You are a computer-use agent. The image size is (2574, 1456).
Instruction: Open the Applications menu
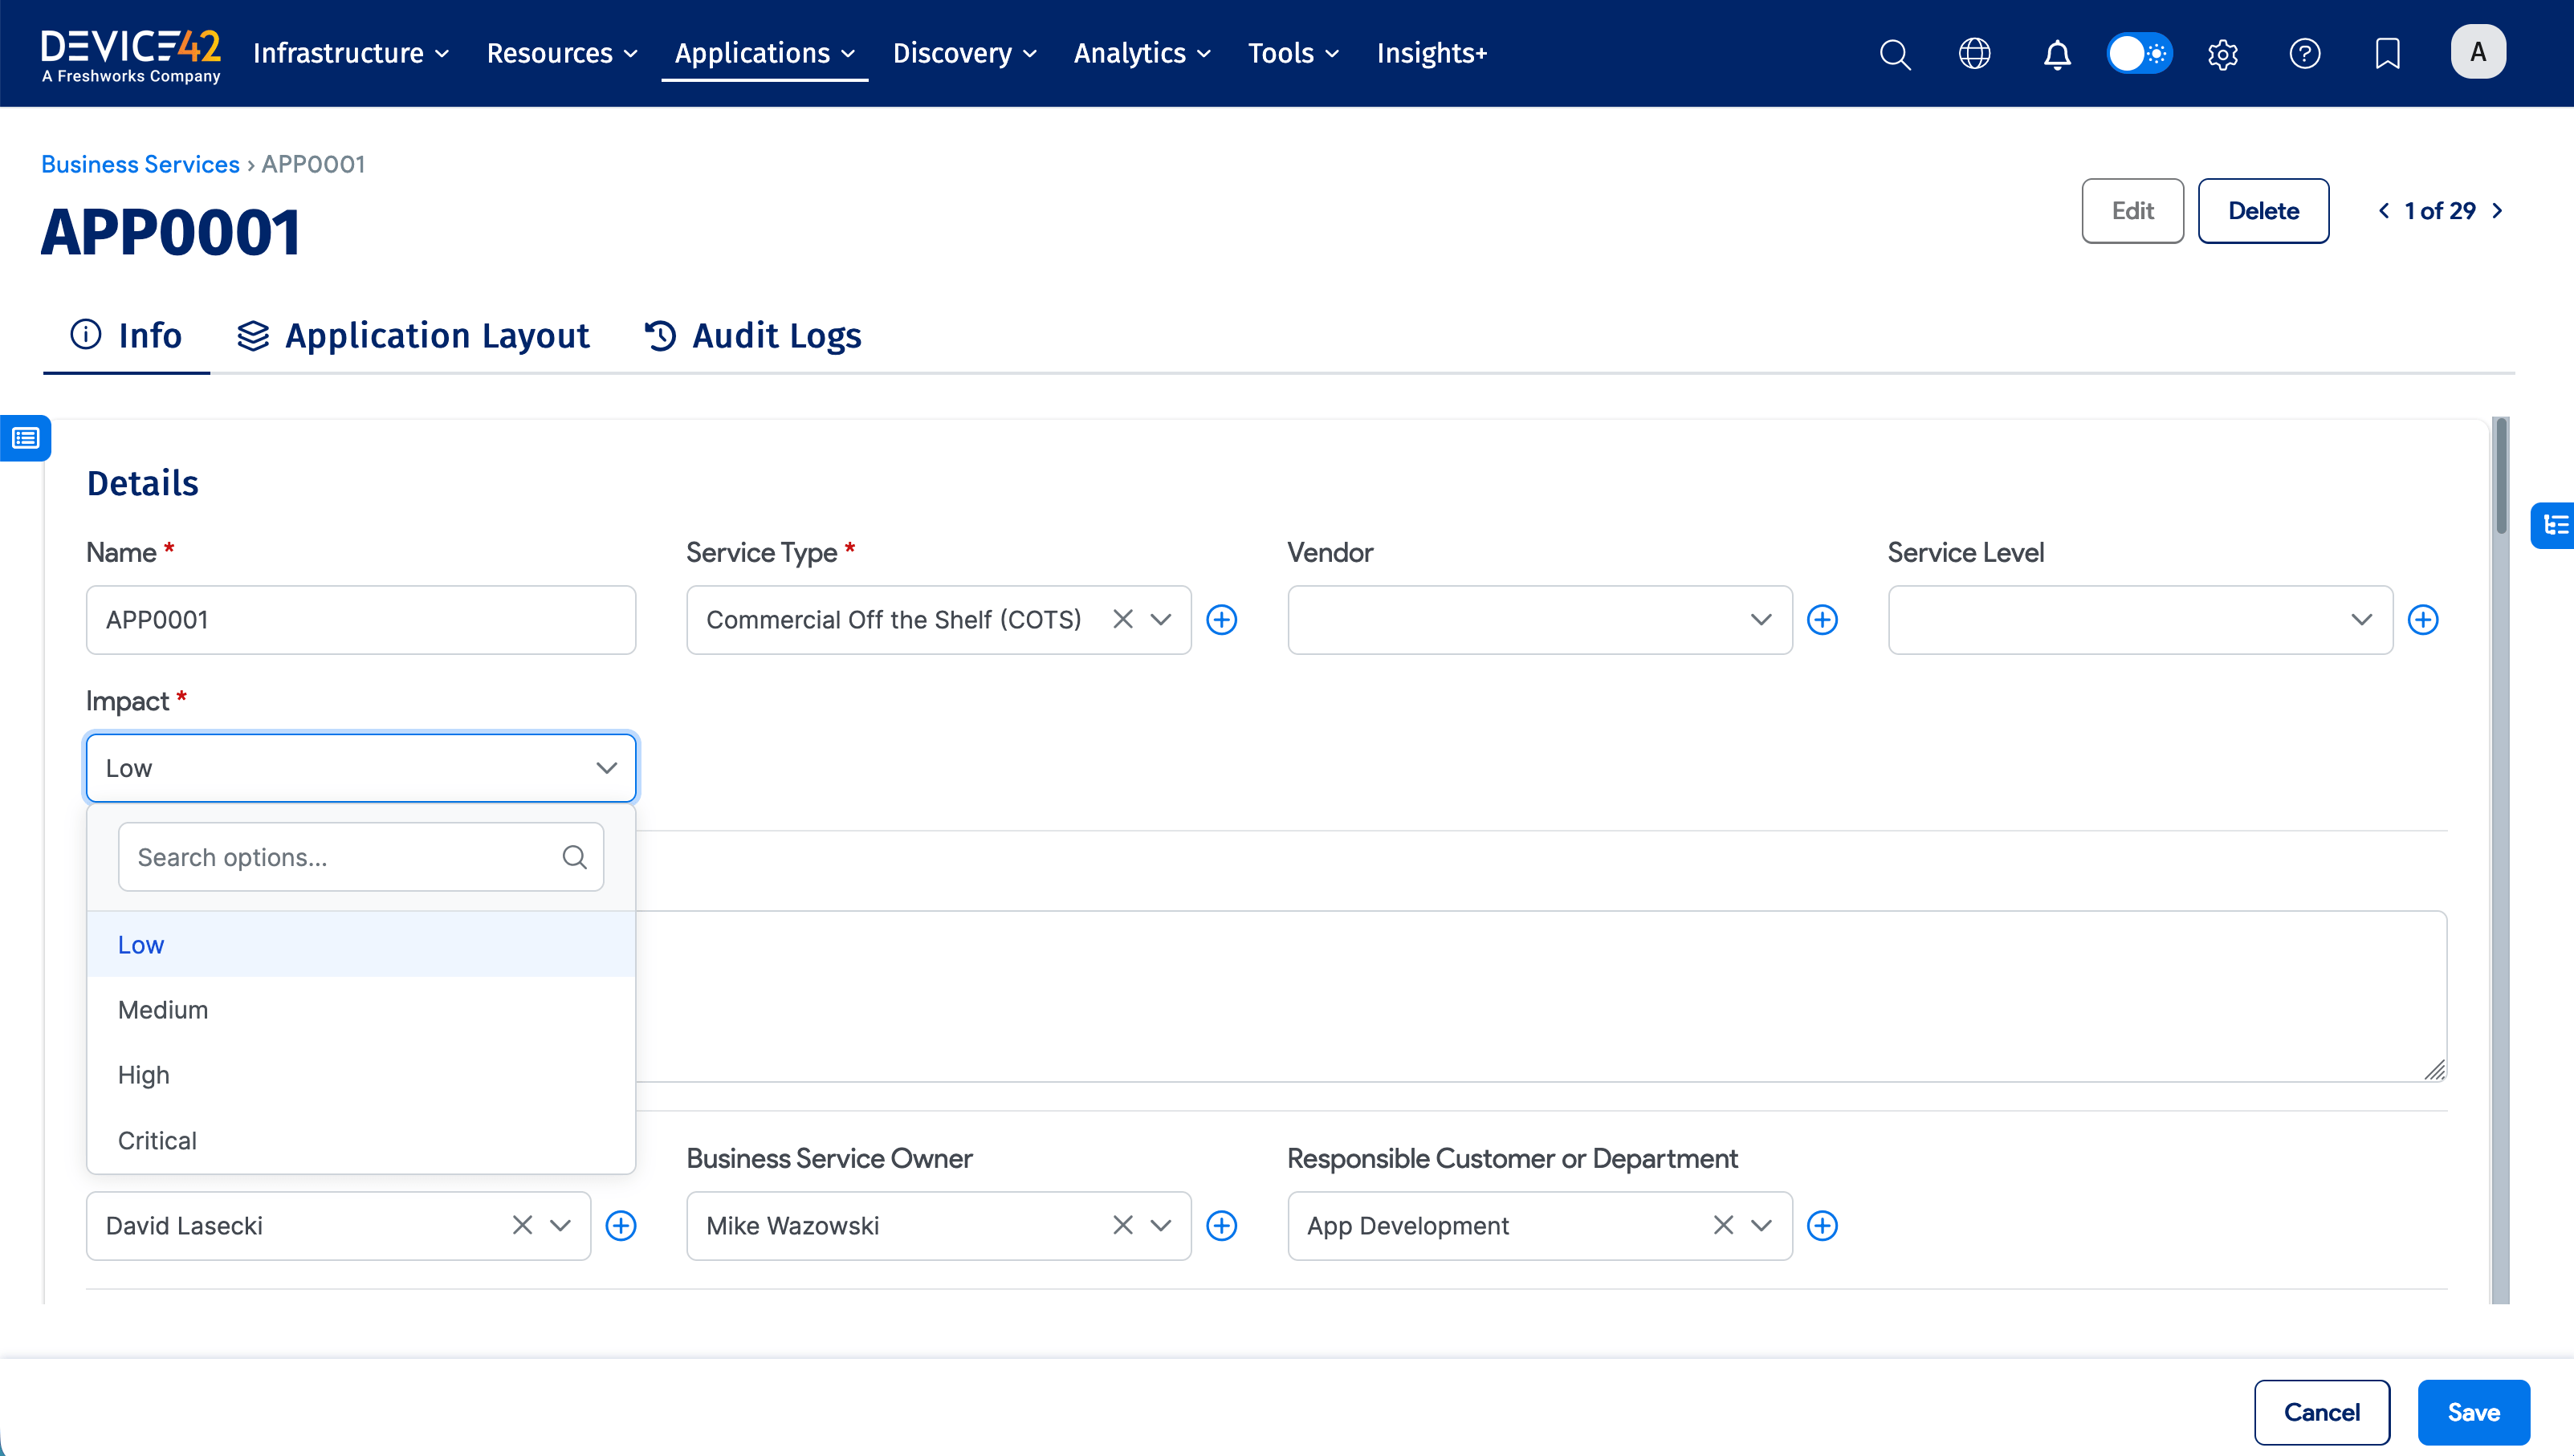tap(765, 53)
